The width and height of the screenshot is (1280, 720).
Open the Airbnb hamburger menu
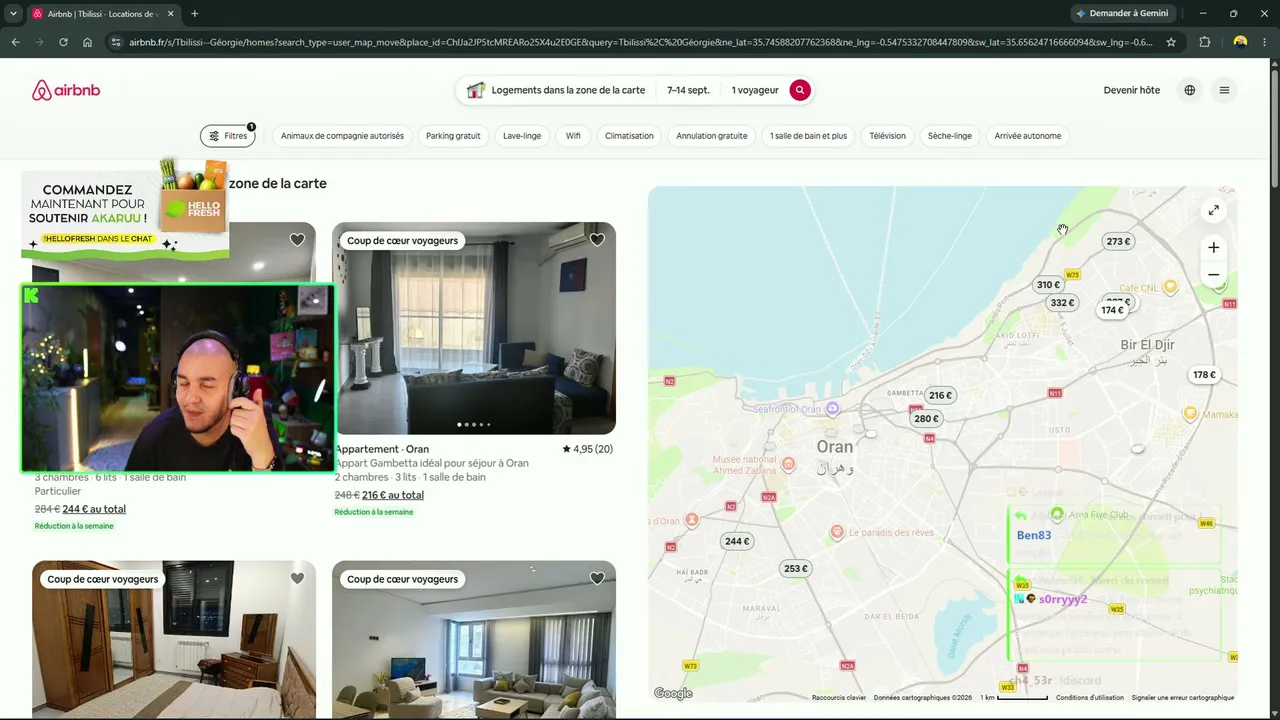(1224, 90)
